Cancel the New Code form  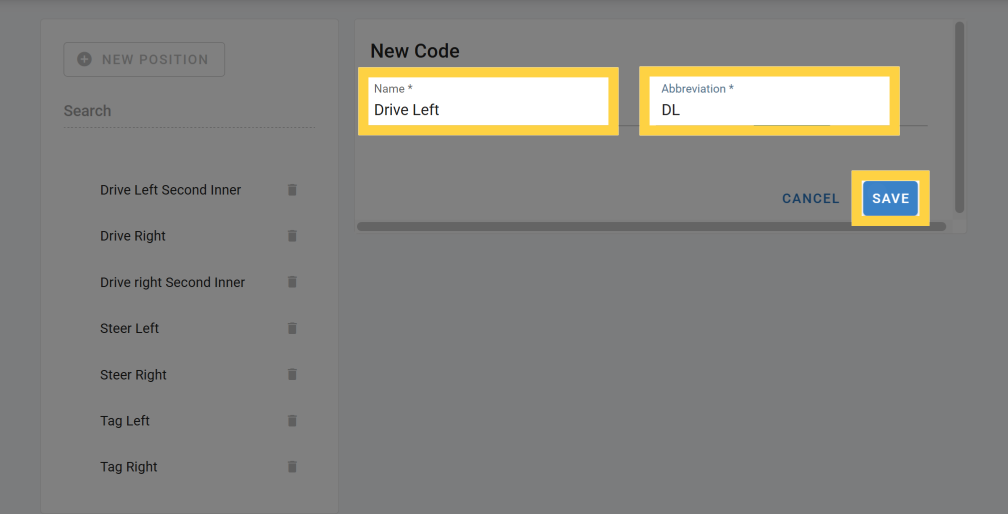point(810,199)
